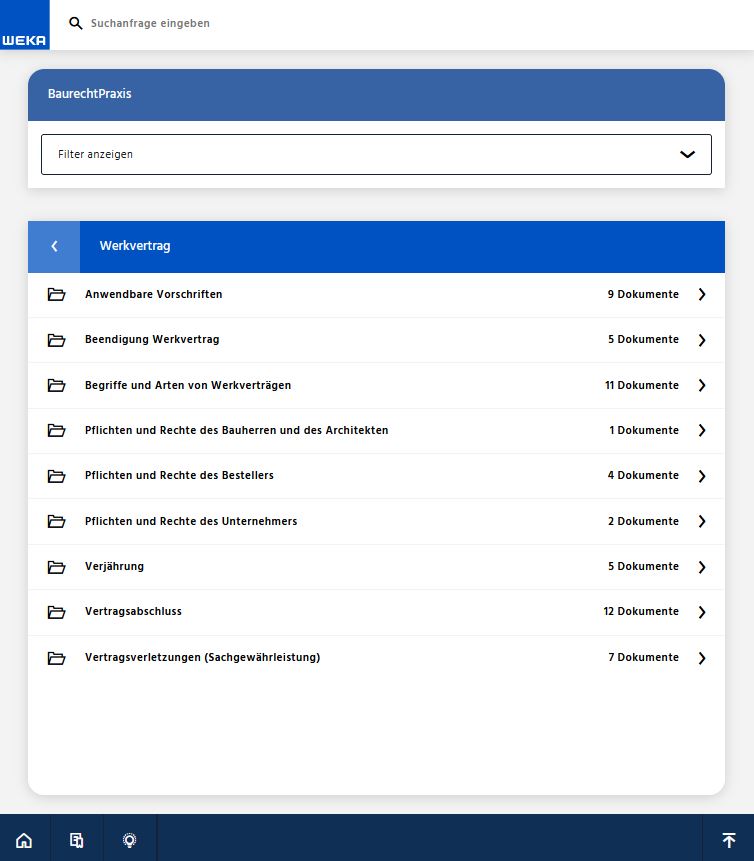Expand Vertragsabschluss using its right chevron
This screenshot has width=754, height=861.
coord(702,612)
